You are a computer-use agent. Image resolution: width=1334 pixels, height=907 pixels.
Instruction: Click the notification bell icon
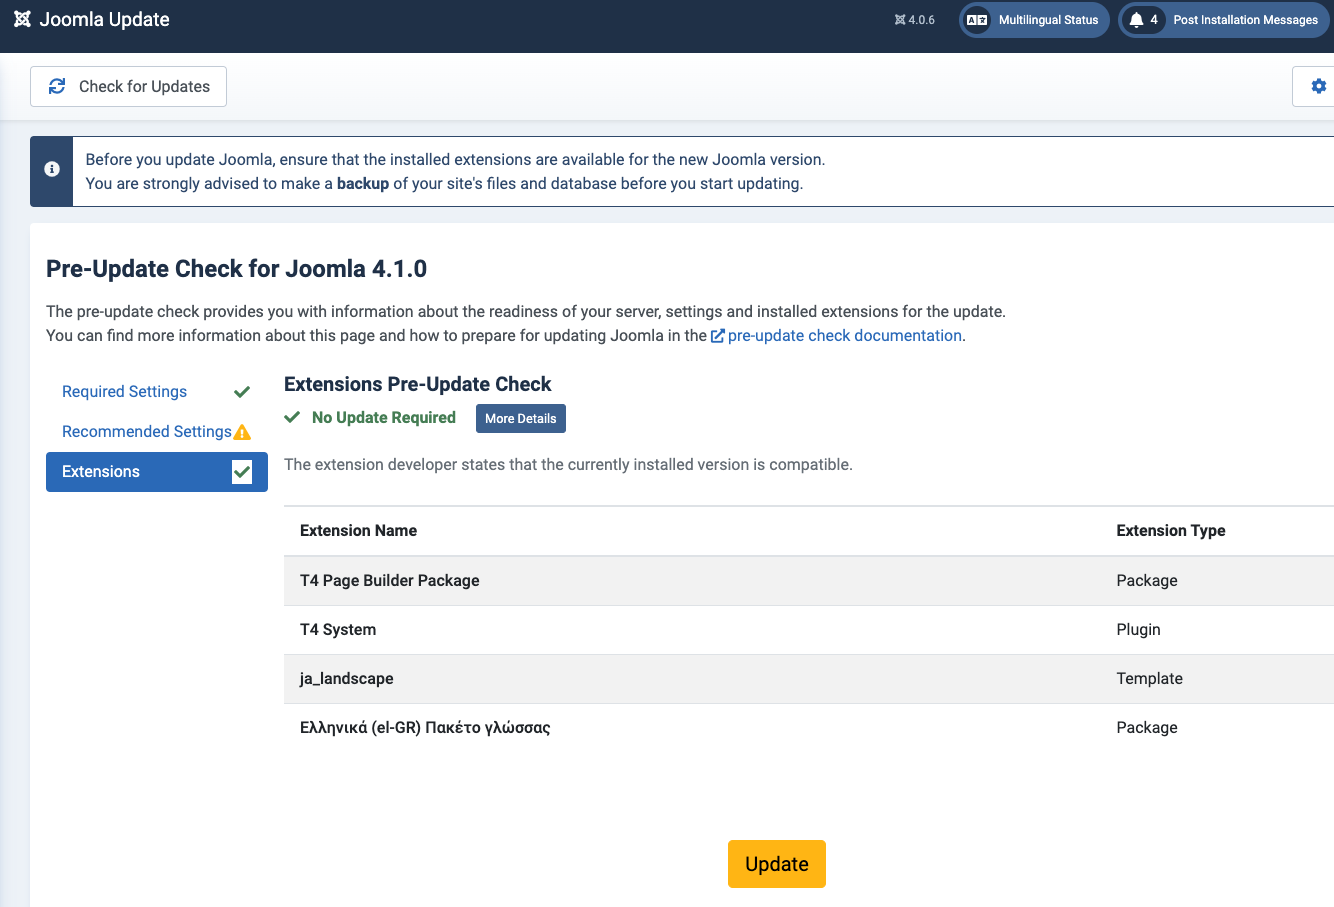click(x=1136, y=20)
